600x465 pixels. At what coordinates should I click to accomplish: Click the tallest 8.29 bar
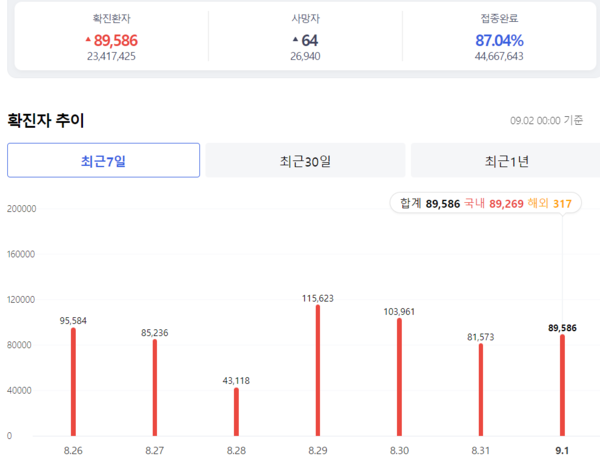pos(318,371)
